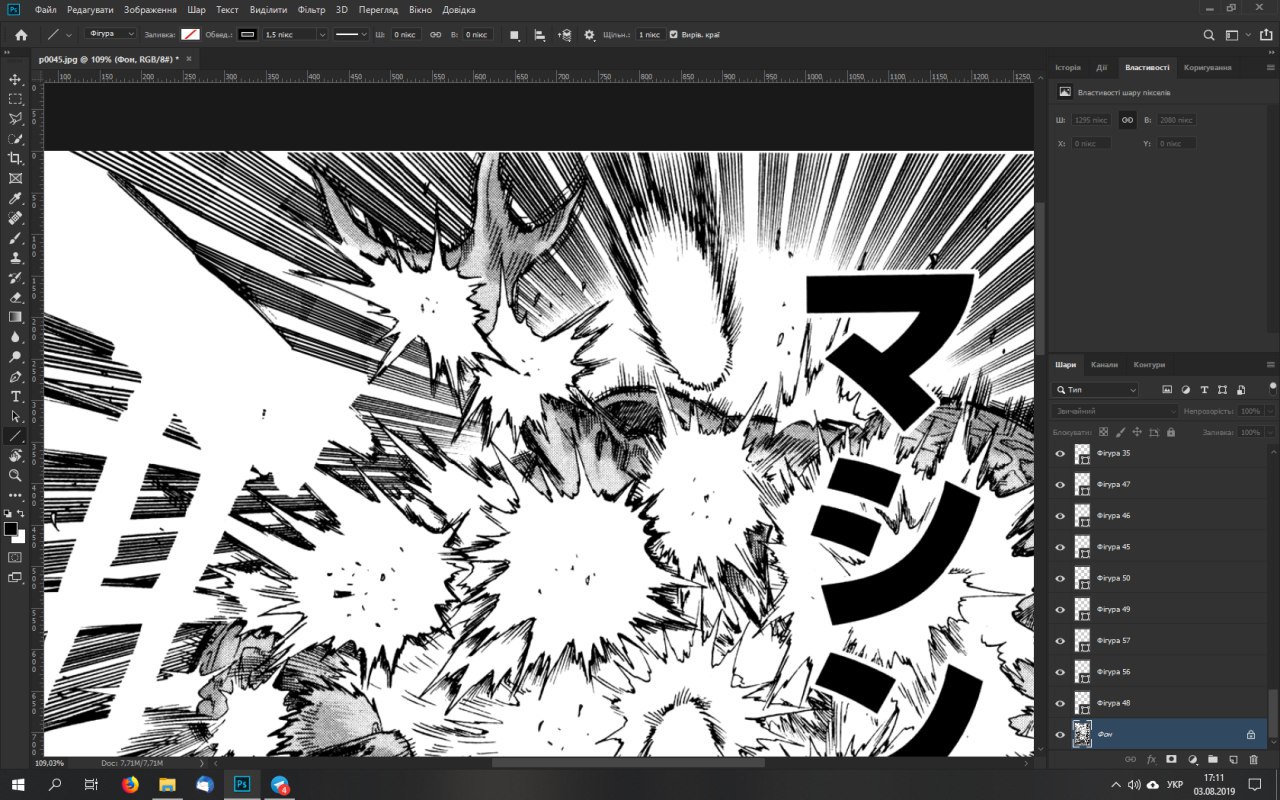
Task: Switch to the Історія tab
Action: [x=1067, y=67]
